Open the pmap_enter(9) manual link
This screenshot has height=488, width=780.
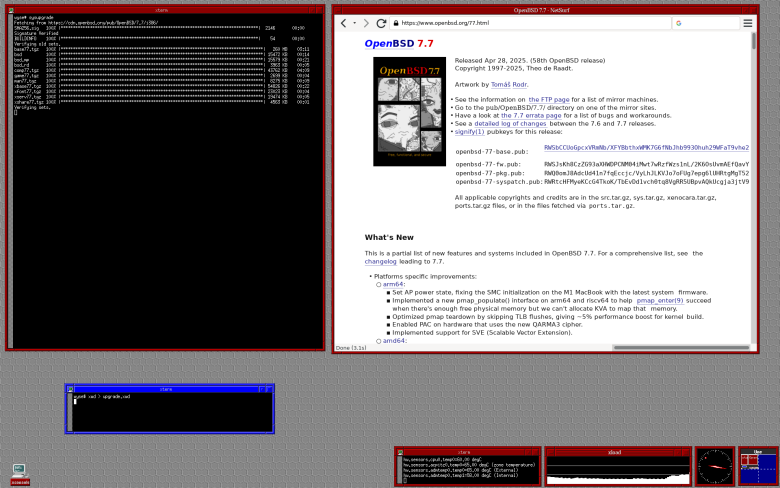pos(660,300)
